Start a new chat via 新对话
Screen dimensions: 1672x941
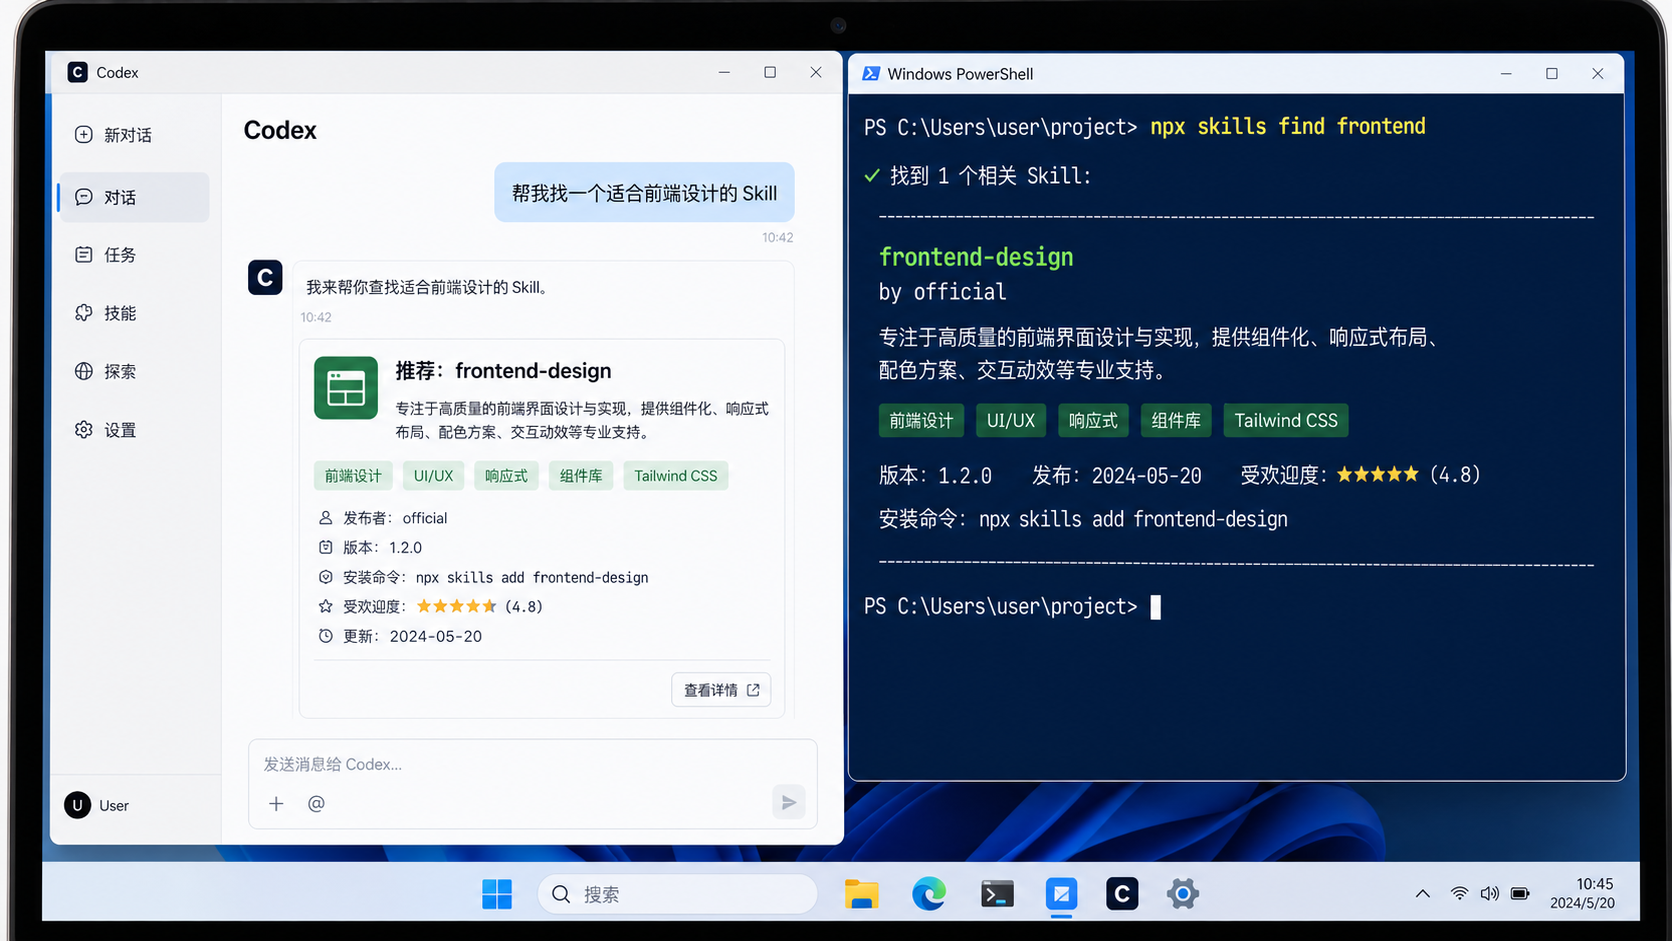click(x=113, y=135)
